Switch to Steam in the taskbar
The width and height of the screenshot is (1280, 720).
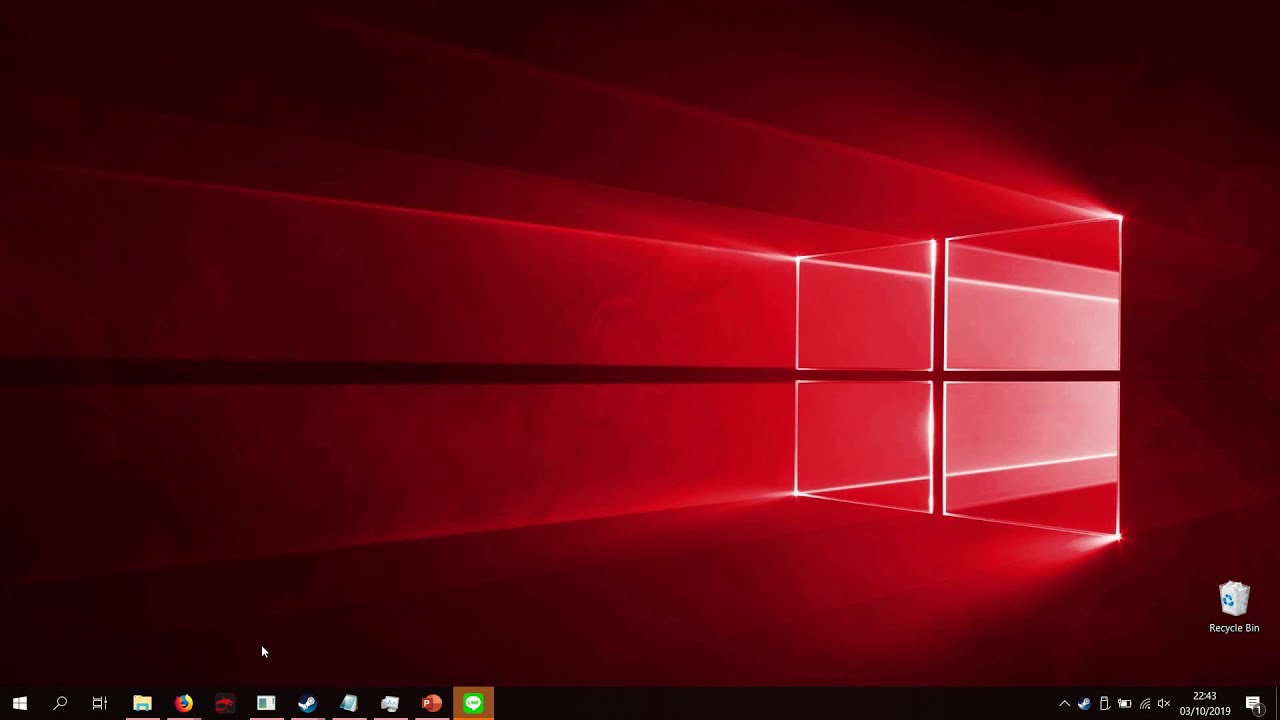(x=307, y=704)
